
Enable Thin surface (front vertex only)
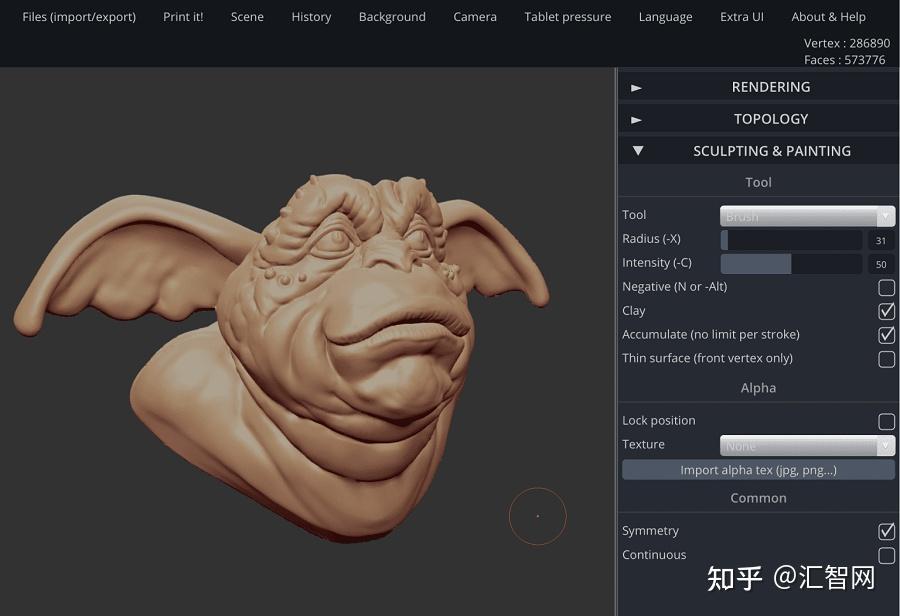click(x=886, y=359)
